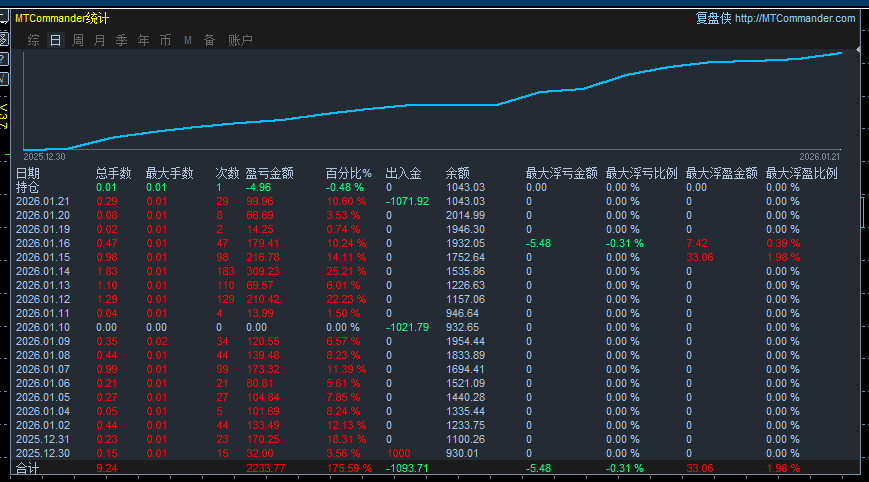Click the 出入金 column header
Image resolution: width=869 pixels, height=482 pixels.
coord(403,173)
